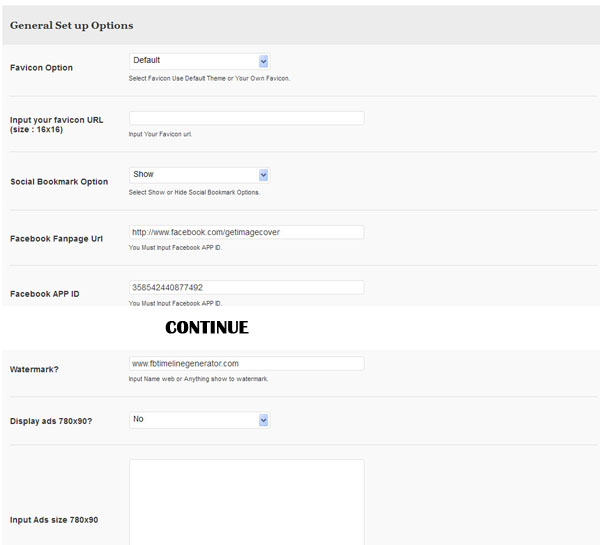
Task: Open the Social Bookmark Option dropdown
Action: (199, 175)
